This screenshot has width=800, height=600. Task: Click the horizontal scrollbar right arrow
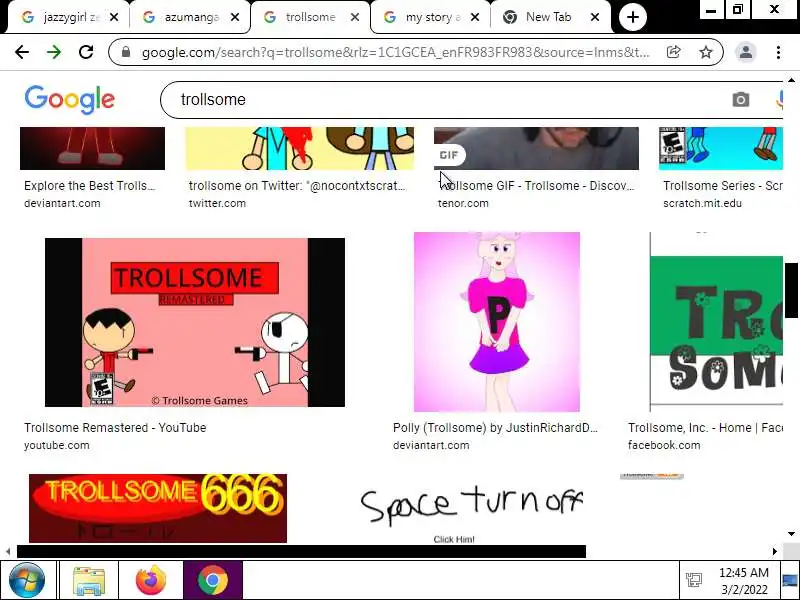pos(774,551)
